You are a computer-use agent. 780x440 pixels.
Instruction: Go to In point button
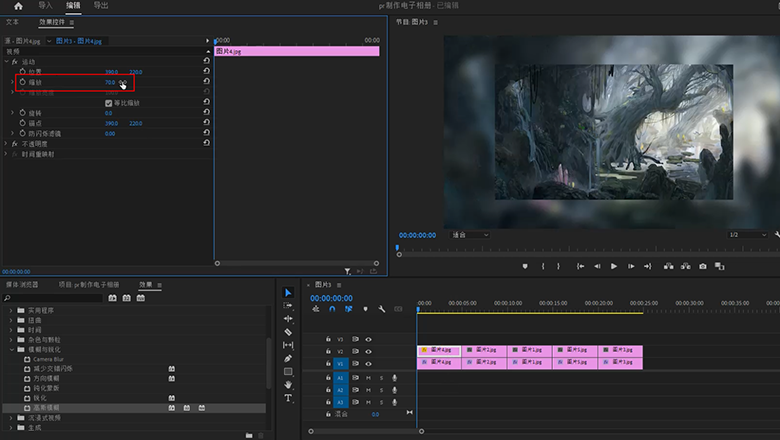tap(580, 266)
